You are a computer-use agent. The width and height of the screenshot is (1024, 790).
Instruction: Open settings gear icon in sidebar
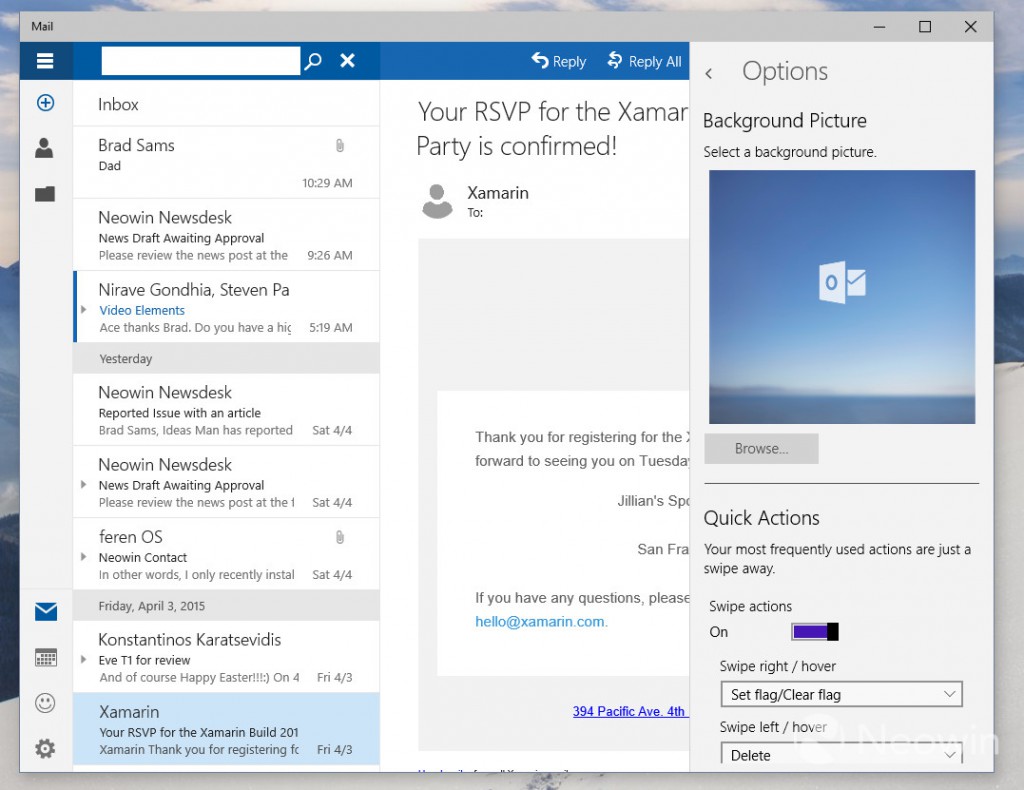(x=45, y=748)
